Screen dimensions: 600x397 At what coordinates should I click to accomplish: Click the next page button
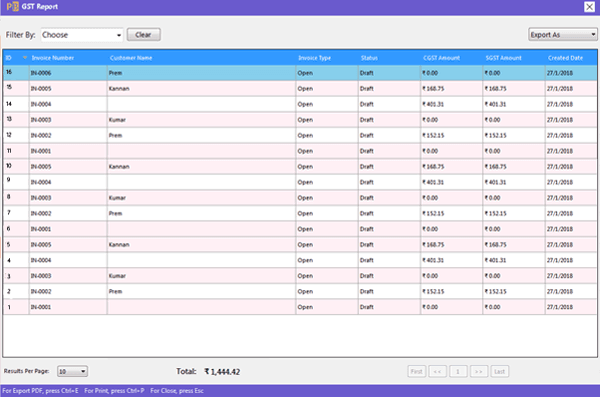click(x=478, y=371)
